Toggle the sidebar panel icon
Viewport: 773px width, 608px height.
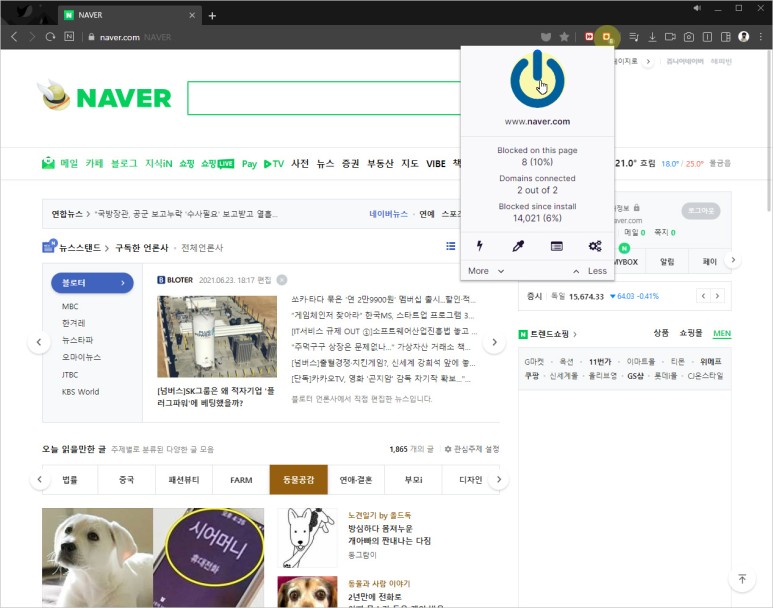[725, 37]
